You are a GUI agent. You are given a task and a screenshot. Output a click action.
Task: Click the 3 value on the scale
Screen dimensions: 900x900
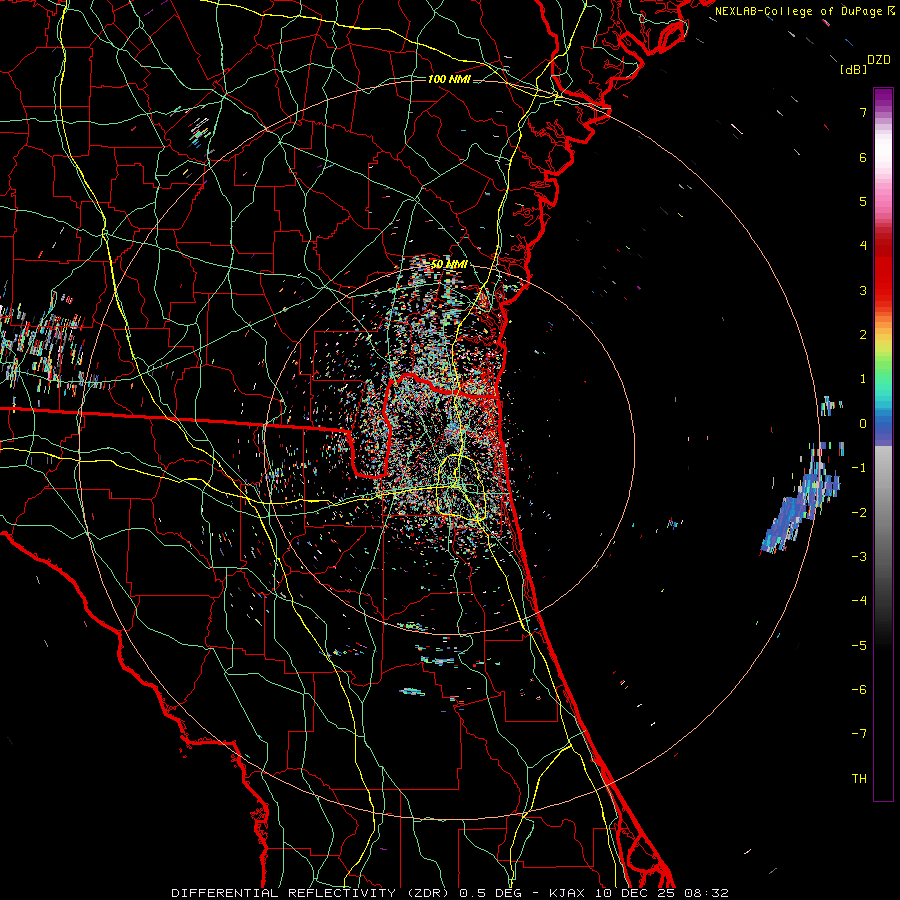tap(863, 290)
